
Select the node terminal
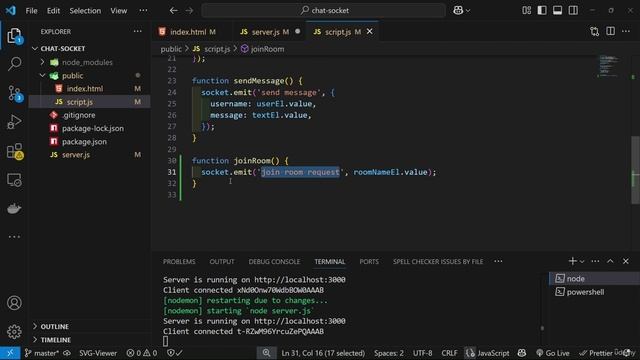click(594, 279)
